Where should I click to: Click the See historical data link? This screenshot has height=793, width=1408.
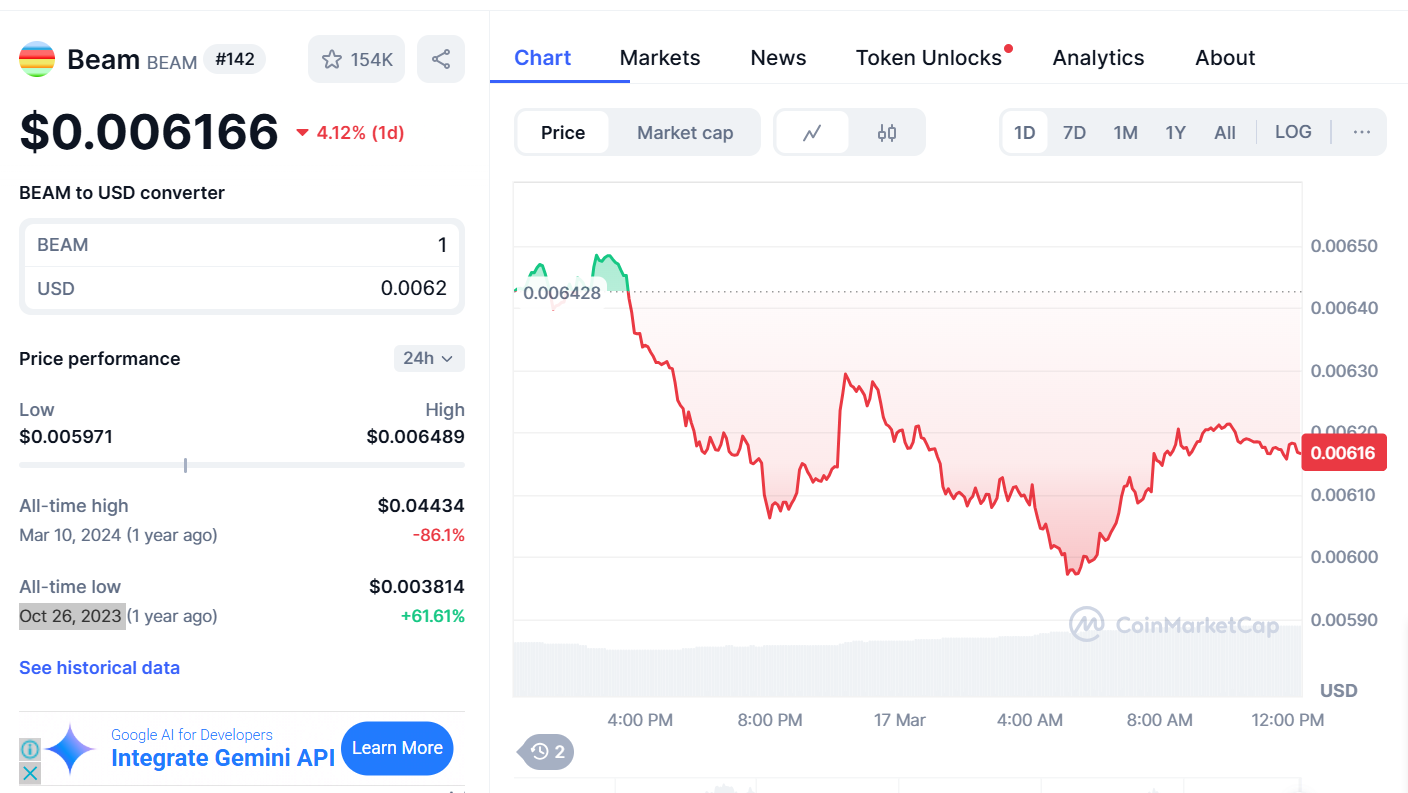[x=99, y=667]
